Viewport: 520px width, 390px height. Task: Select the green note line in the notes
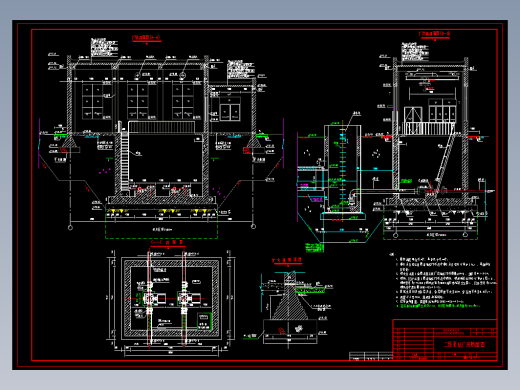tap(439, 305)
